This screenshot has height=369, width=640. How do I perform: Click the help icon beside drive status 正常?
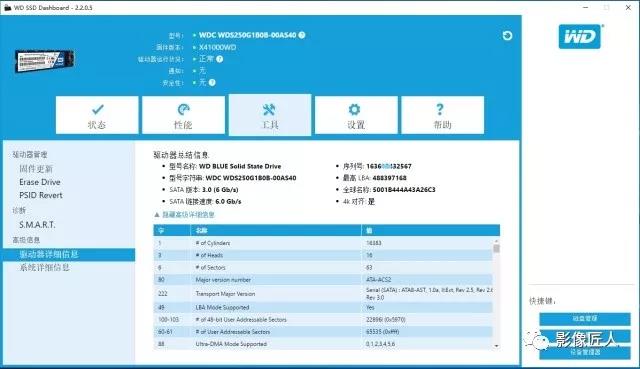click(220, 59)
